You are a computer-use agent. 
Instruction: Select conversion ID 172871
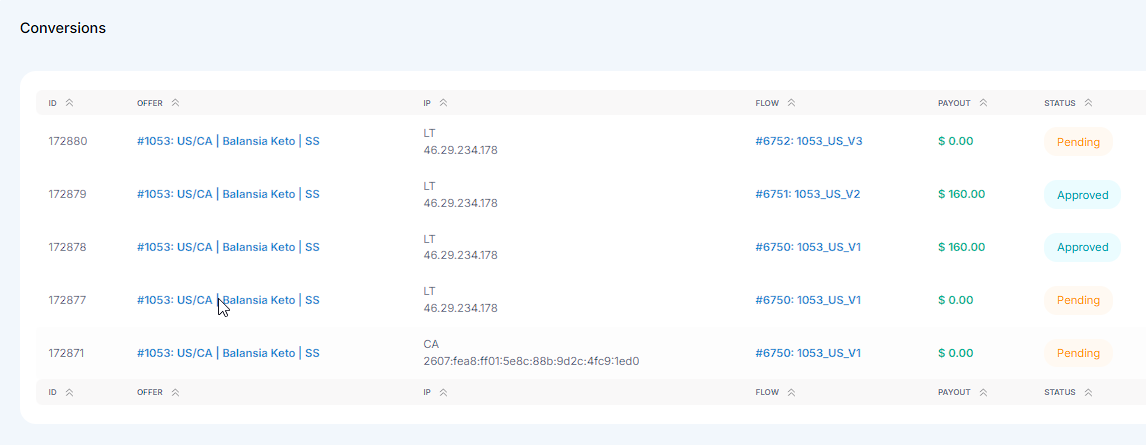[67, 353]
